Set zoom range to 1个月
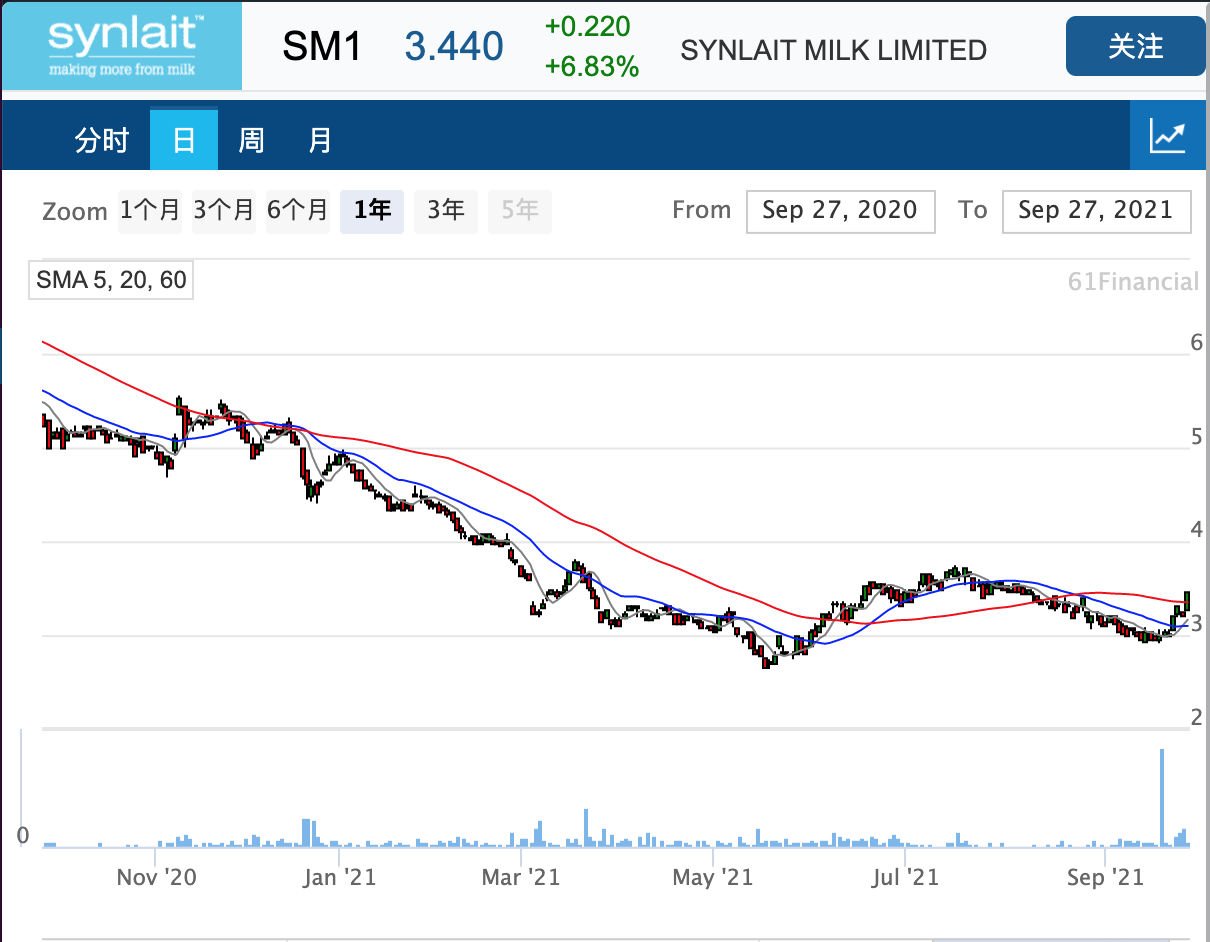1210x942 pixels. click(x=150, y=211)
